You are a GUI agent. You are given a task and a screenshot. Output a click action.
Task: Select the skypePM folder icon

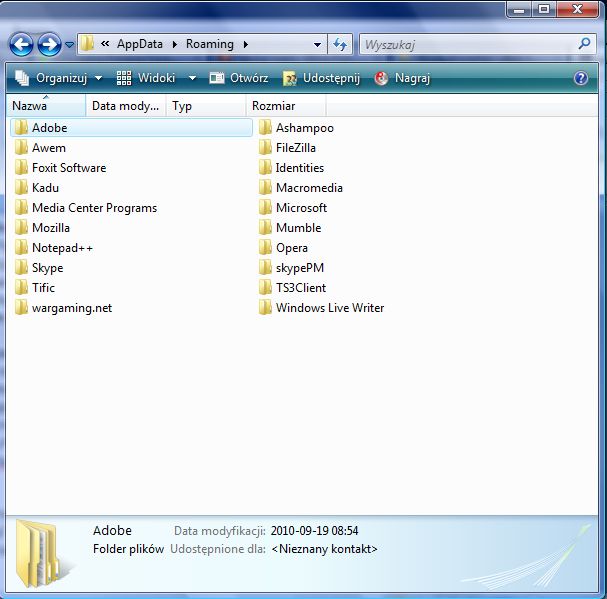(x=265, y=268)
